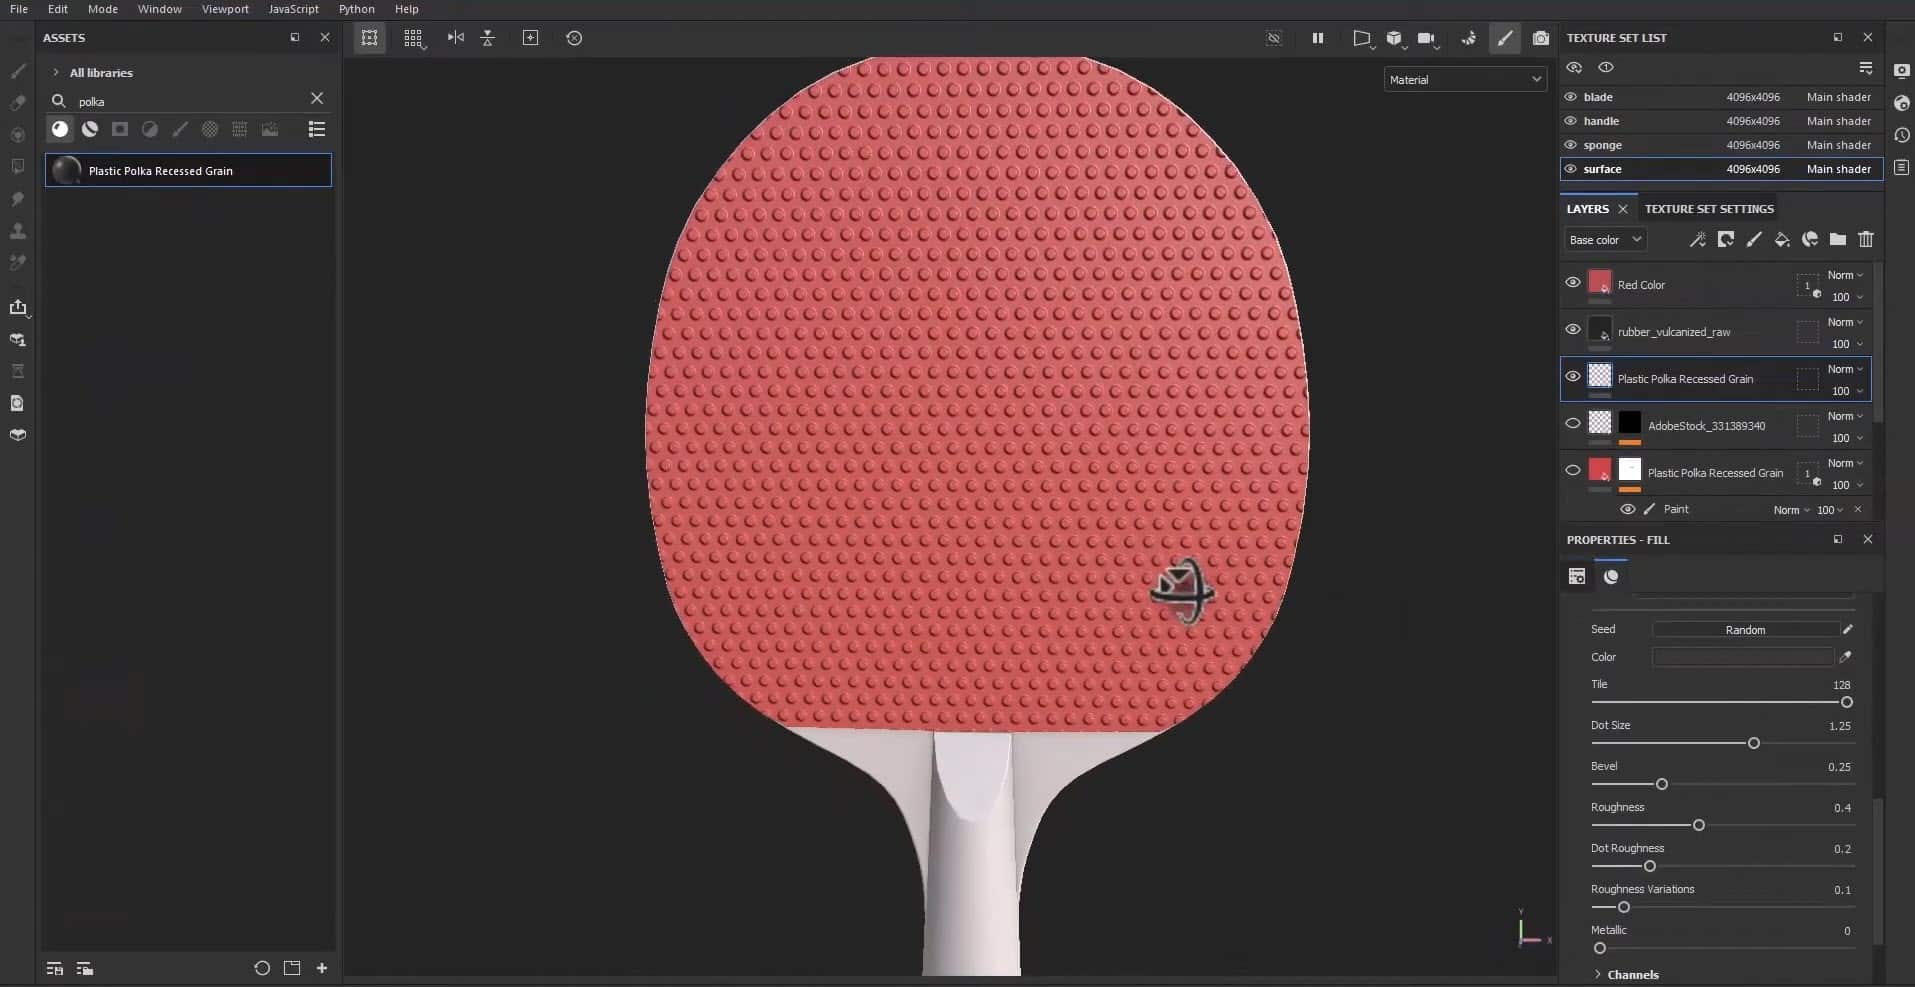Toggle the symmetry tool icon

pos(455,38)
